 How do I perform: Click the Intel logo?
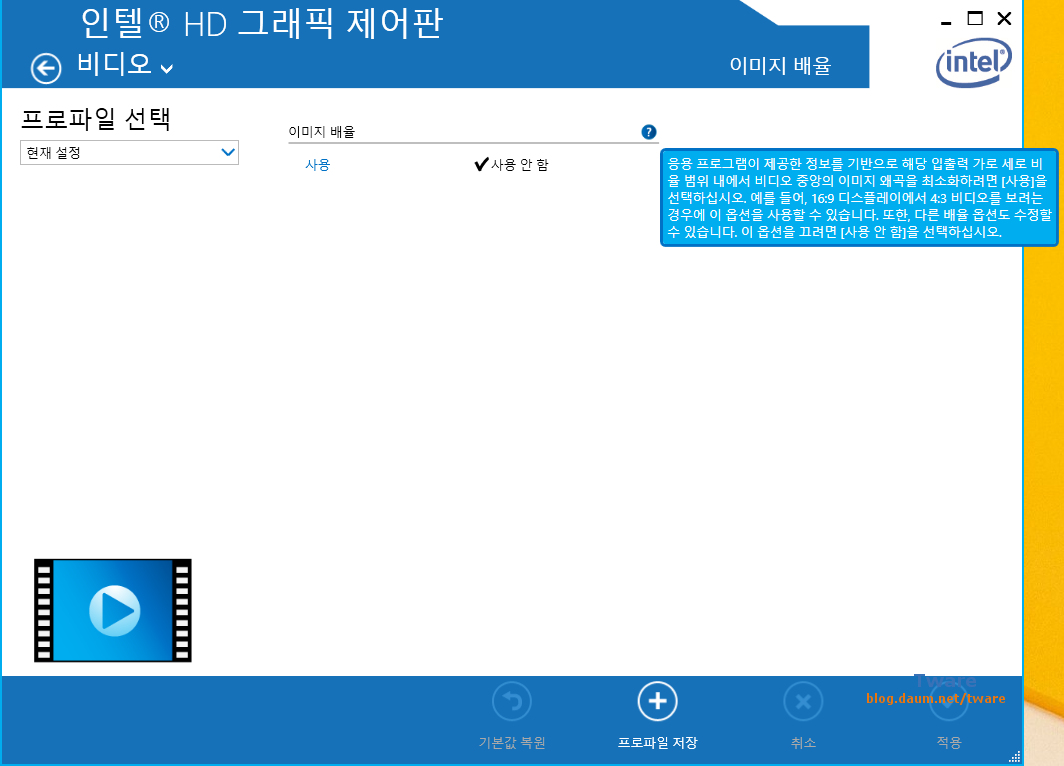pos(974,62)
